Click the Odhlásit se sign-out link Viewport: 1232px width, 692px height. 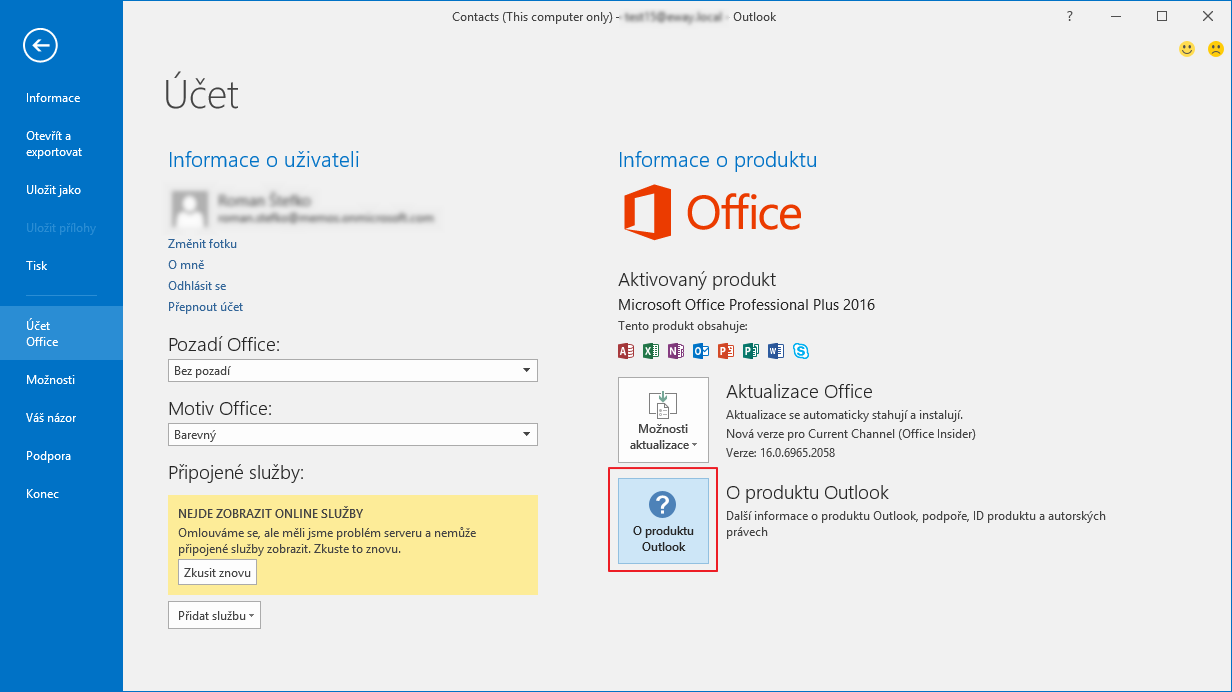pos(197,286)
